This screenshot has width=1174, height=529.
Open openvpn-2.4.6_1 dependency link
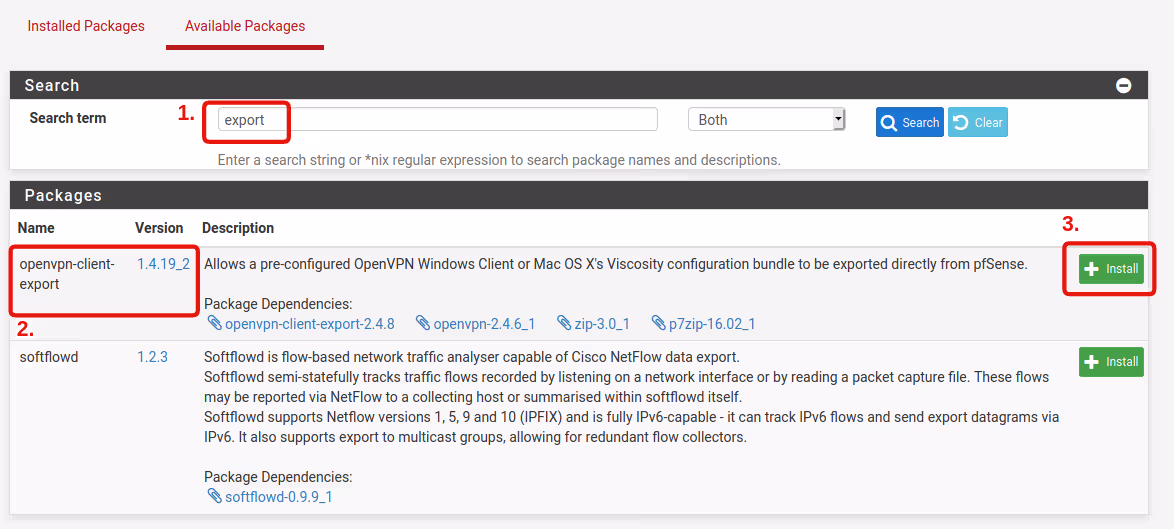coord(484,324)
